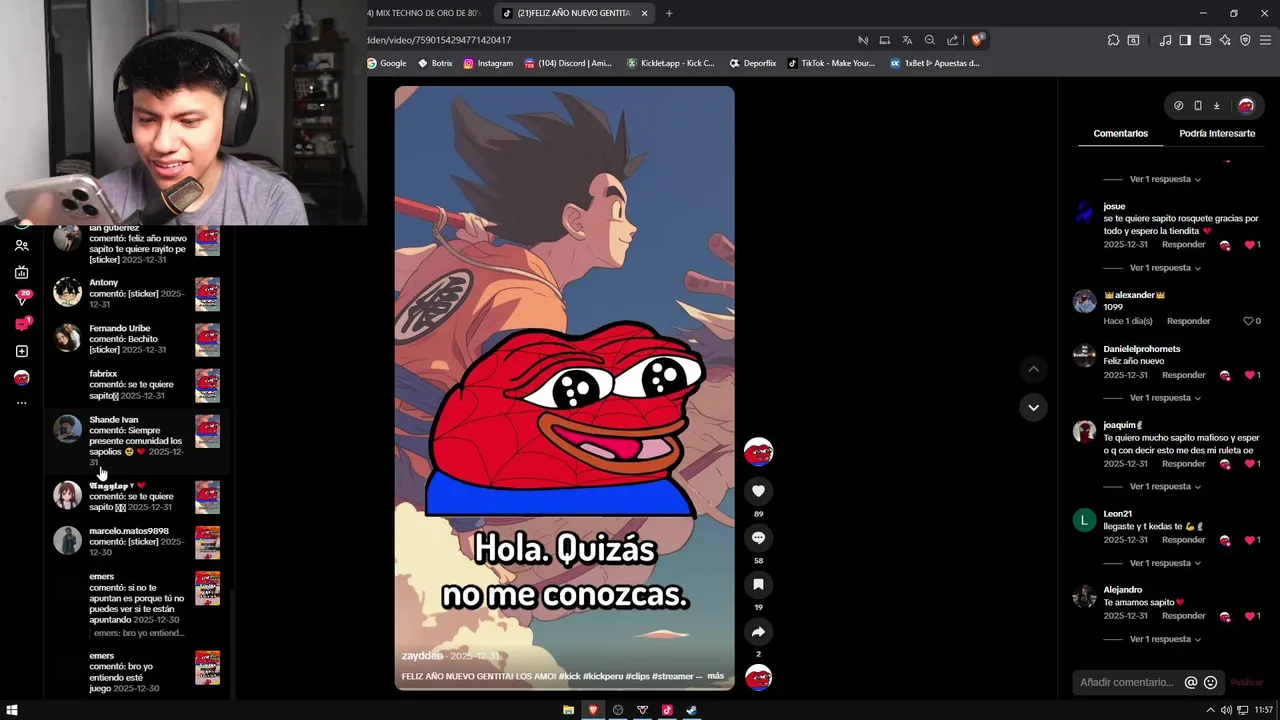
Task: Open the messages icon with badge 20
Action: click(22, 298)
